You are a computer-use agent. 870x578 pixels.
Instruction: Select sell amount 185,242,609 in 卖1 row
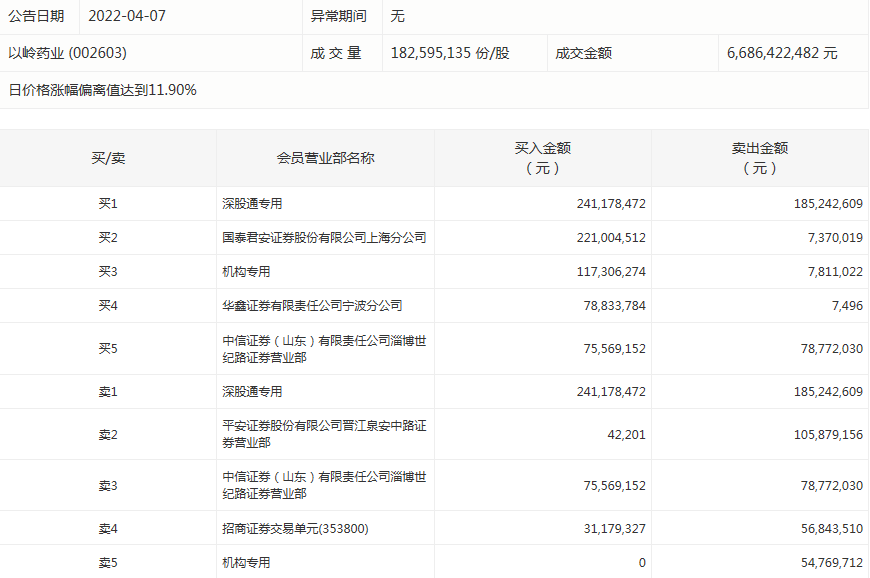tap(828, 392)
